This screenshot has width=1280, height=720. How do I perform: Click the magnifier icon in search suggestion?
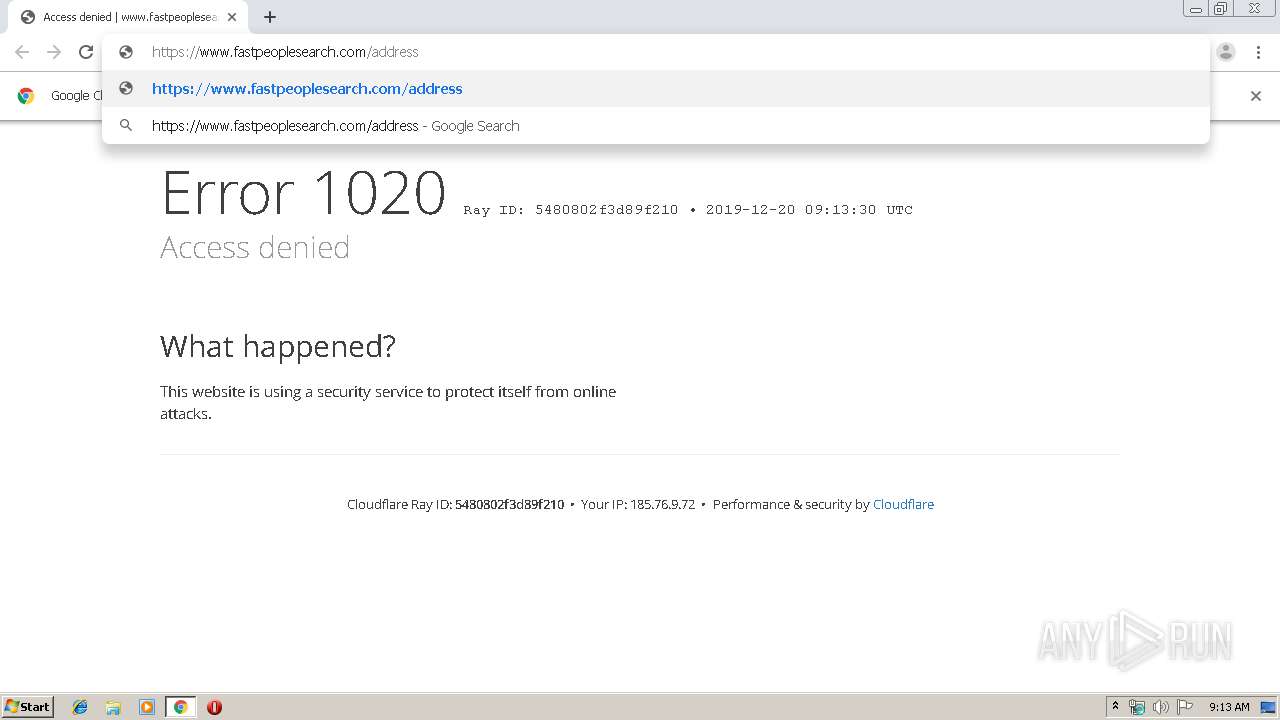tap(126, 126)
